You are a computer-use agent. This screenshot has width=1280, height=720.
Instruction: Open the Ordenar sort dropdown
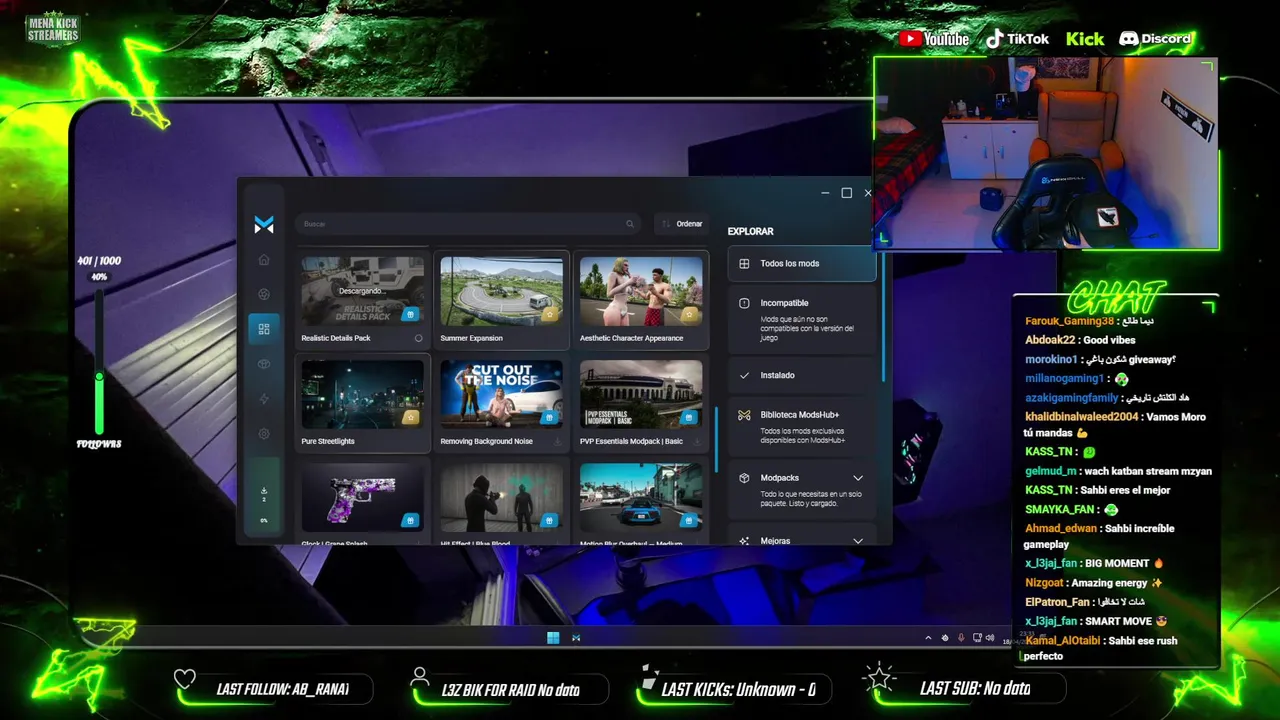click(x=681, y=224)
